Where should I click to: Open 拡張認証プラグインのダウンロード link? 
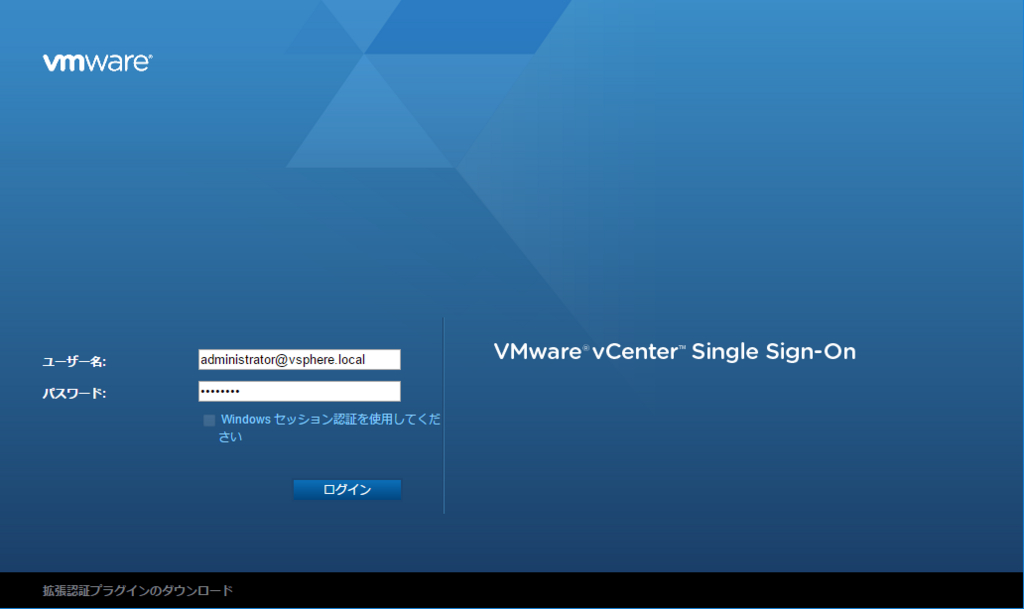138,591
